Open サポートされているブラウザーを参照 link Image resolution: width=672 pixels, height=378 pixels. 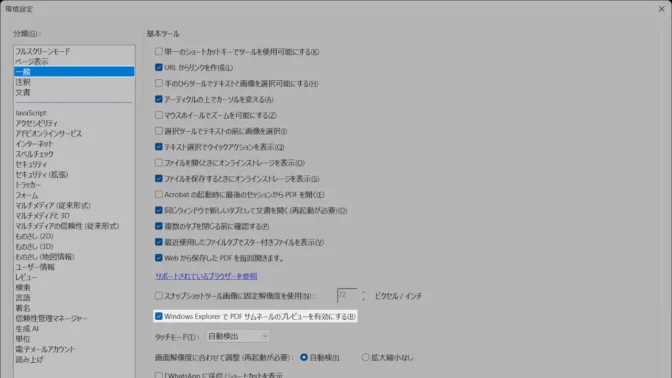click(x=206, y=276)
